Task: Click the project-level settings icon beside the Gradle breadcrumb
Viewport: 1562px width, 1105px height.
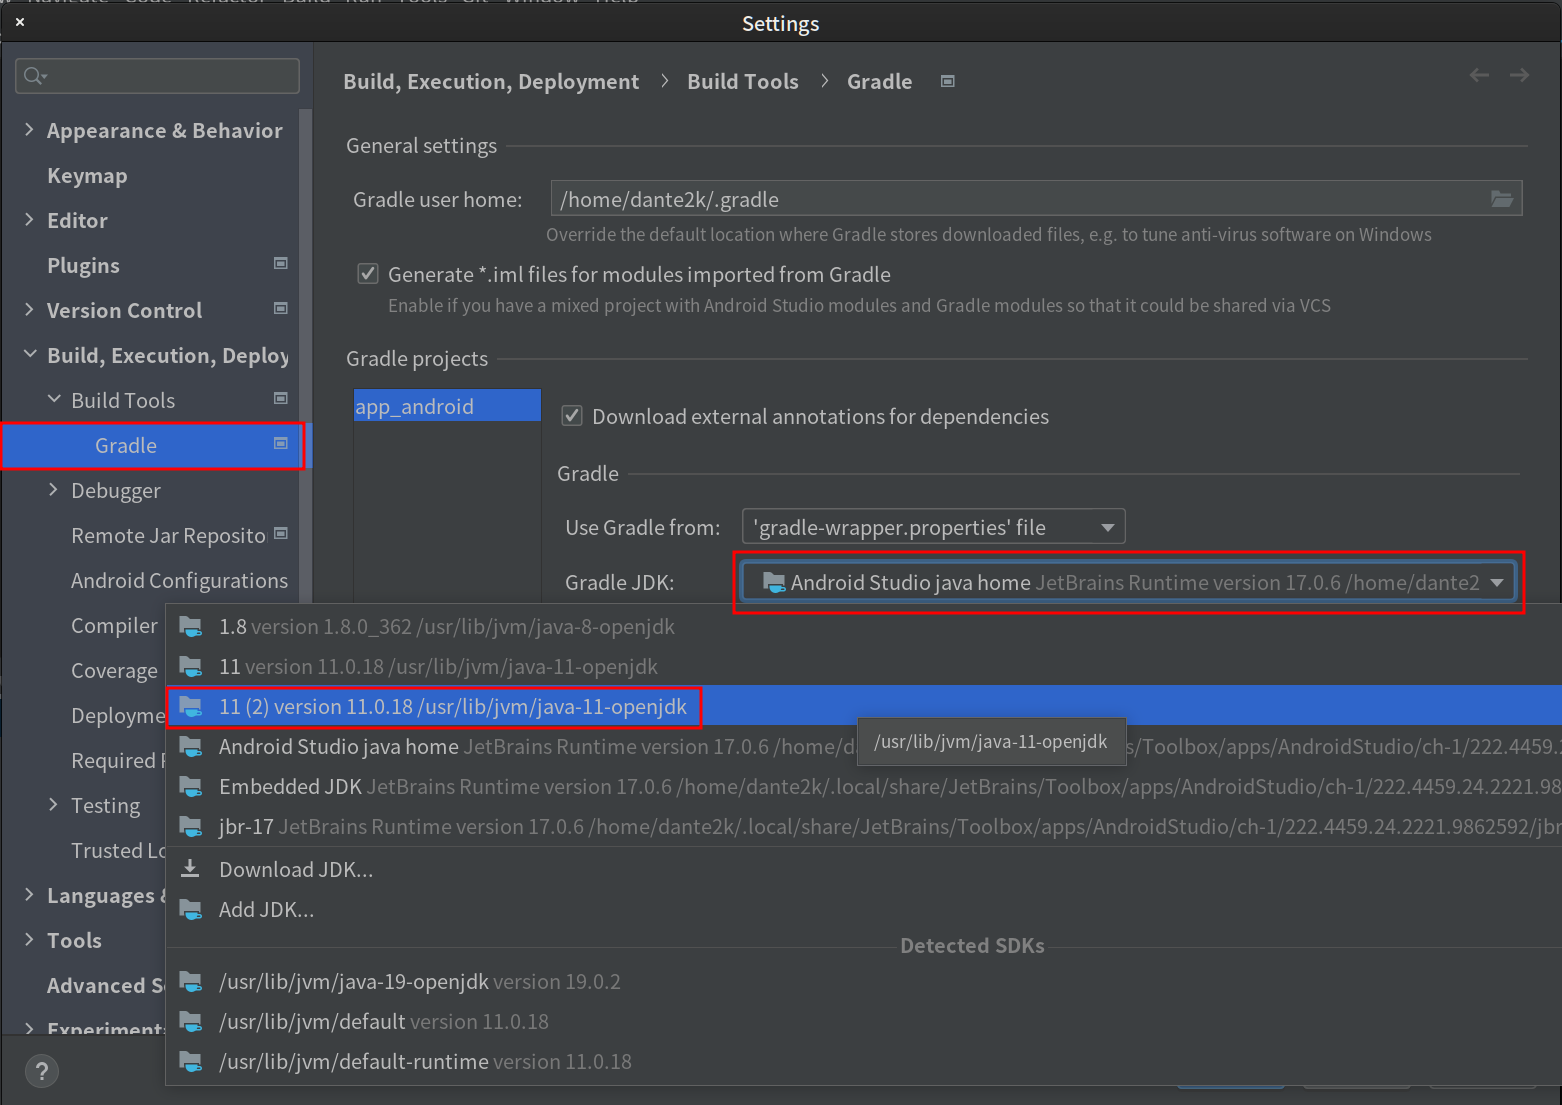Action: click(948, 81)
